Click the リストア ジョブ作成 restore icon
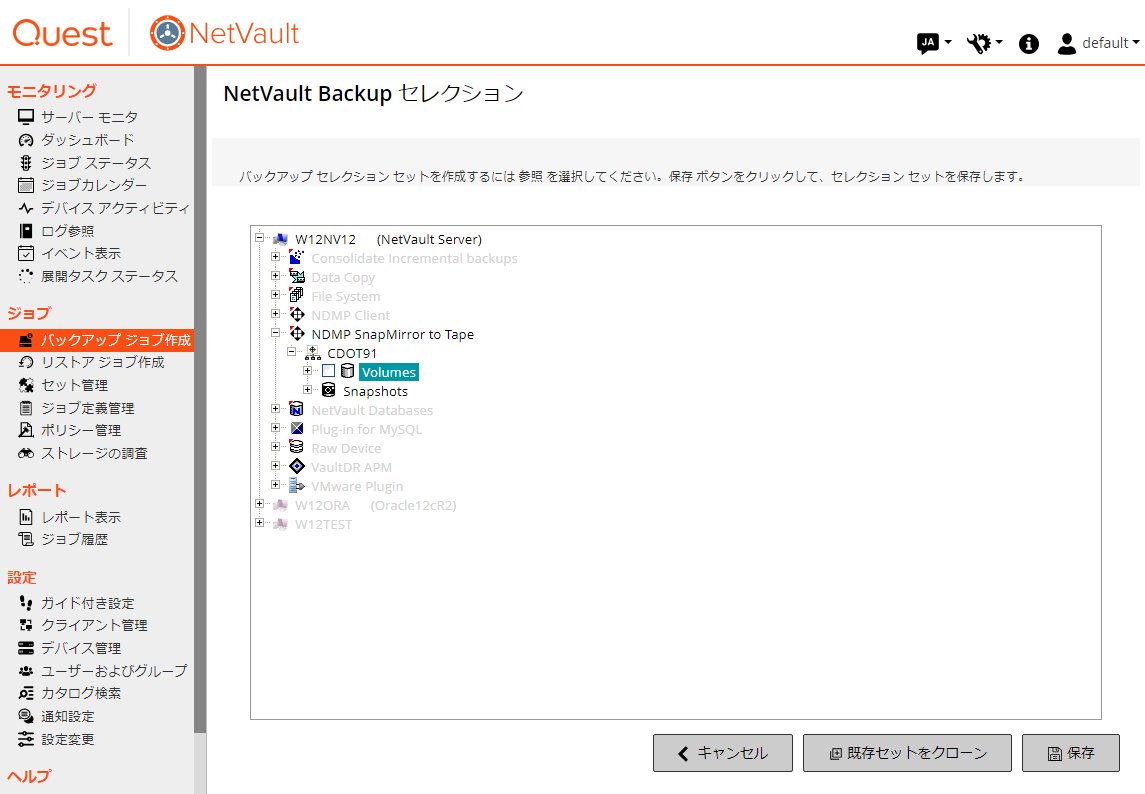The image size is (1145, 794). 26,362
